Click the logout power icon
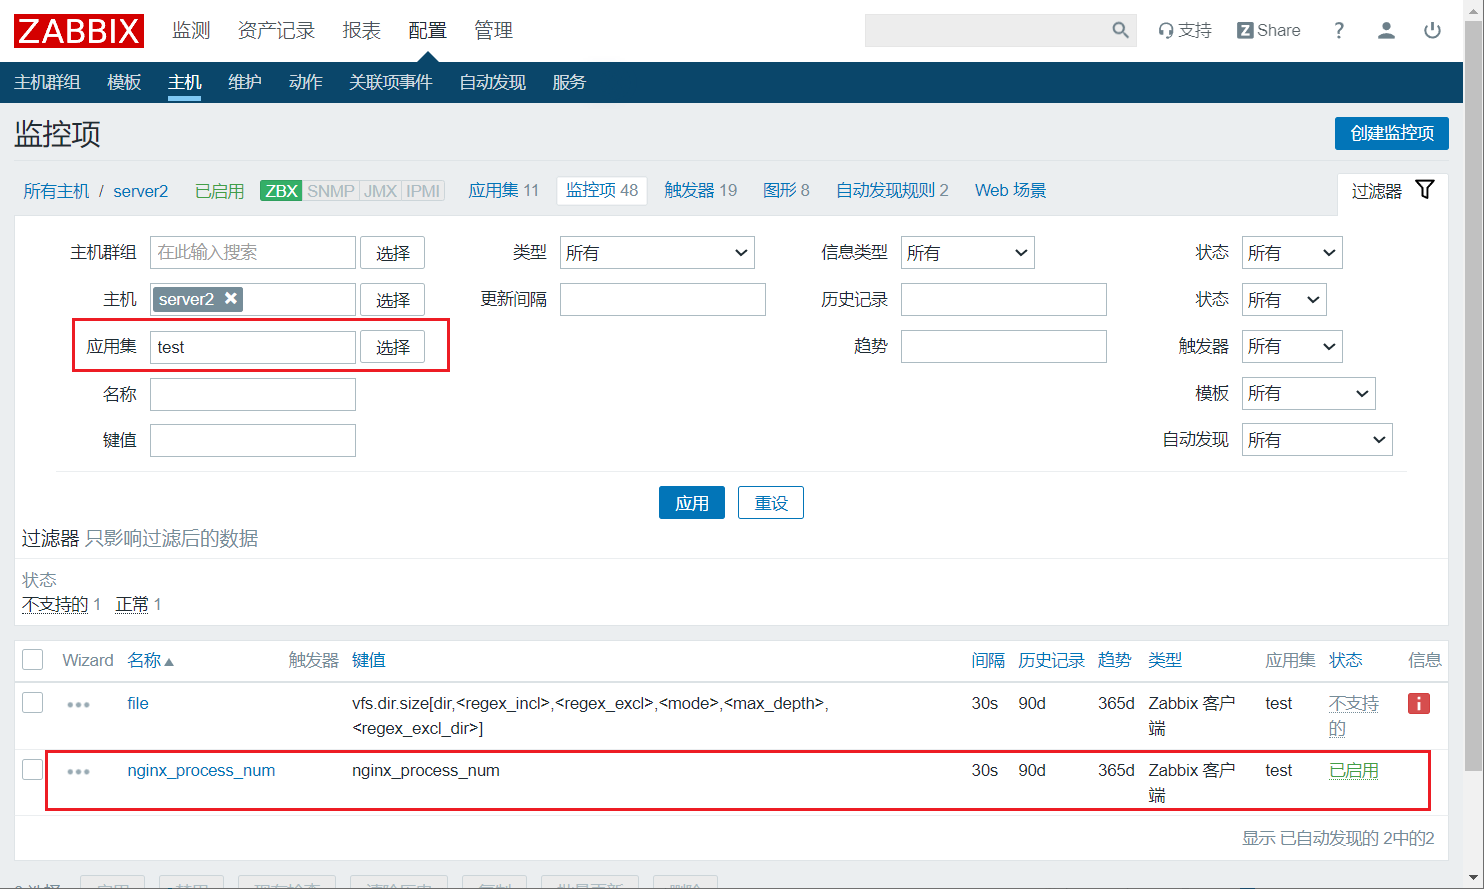The image size is (1484, 889). 1432,31
